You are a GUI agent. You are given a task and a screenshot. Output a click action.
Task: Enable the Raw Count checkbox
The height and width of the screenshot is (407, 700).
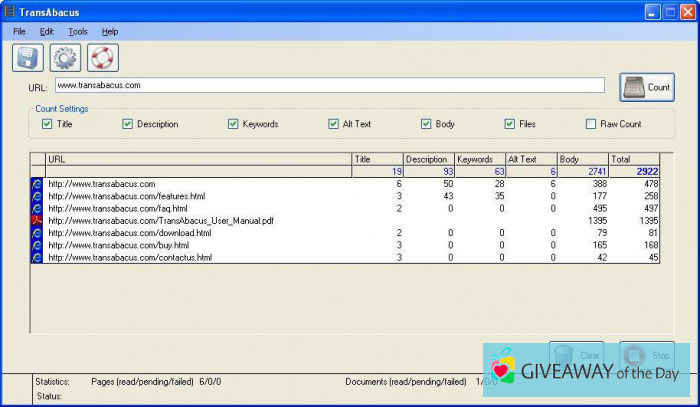pyautogui.click(x=591, y=124)
